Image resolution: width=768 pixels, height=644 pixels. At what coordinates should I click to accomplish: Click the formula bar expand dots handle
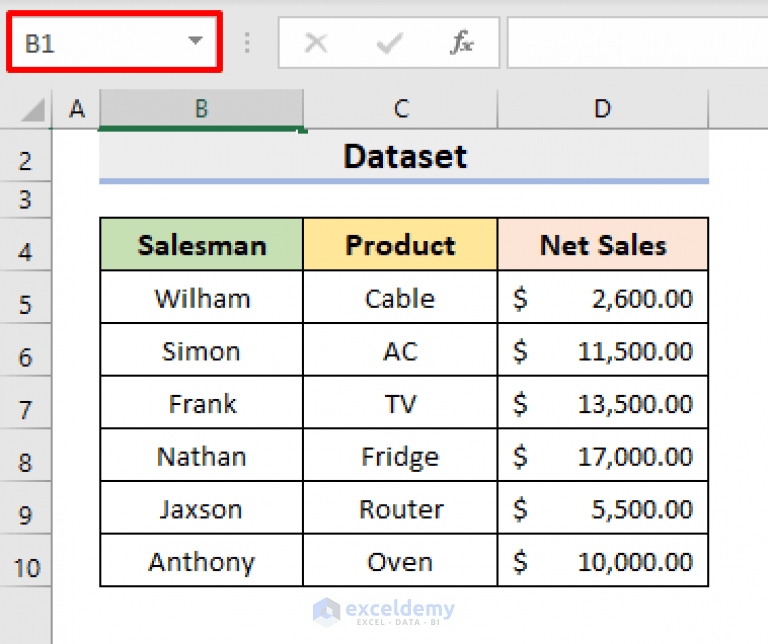pyautogui.click(x=247, y=43)
